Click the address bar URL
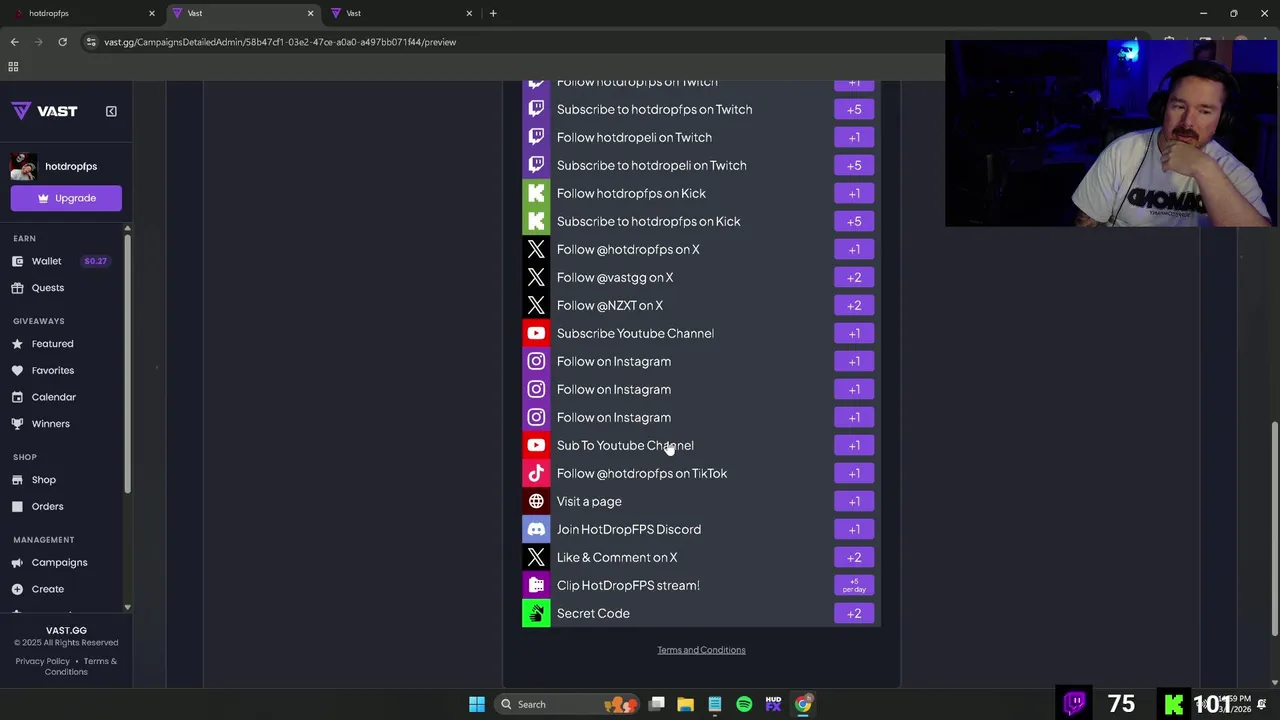Viewport: 1280px width, 720px height. [x=280, y=42]
